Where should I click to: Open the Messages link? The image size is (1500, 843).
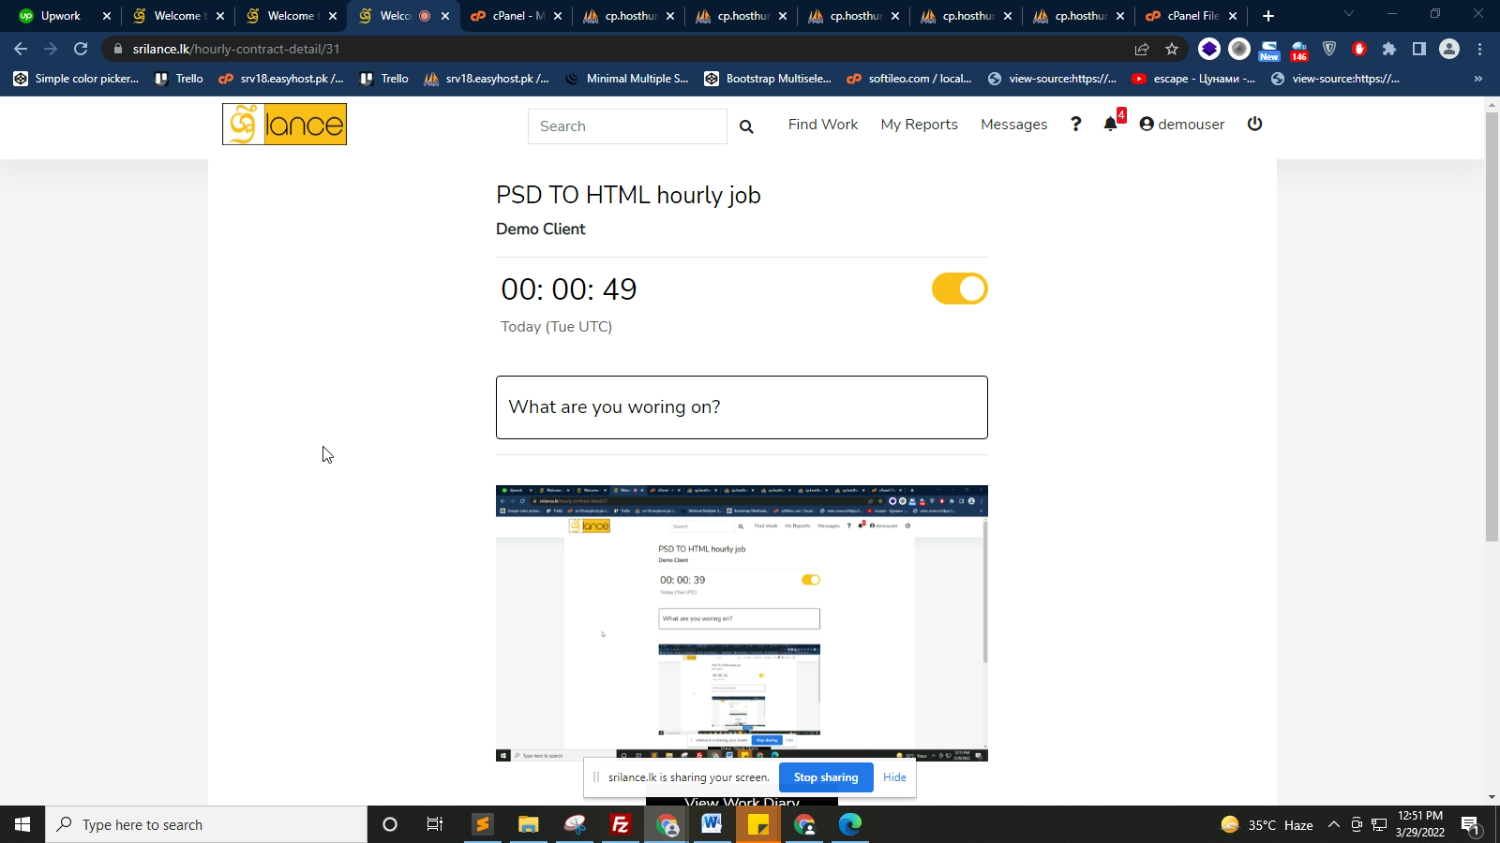click(x=1013, y=124)
